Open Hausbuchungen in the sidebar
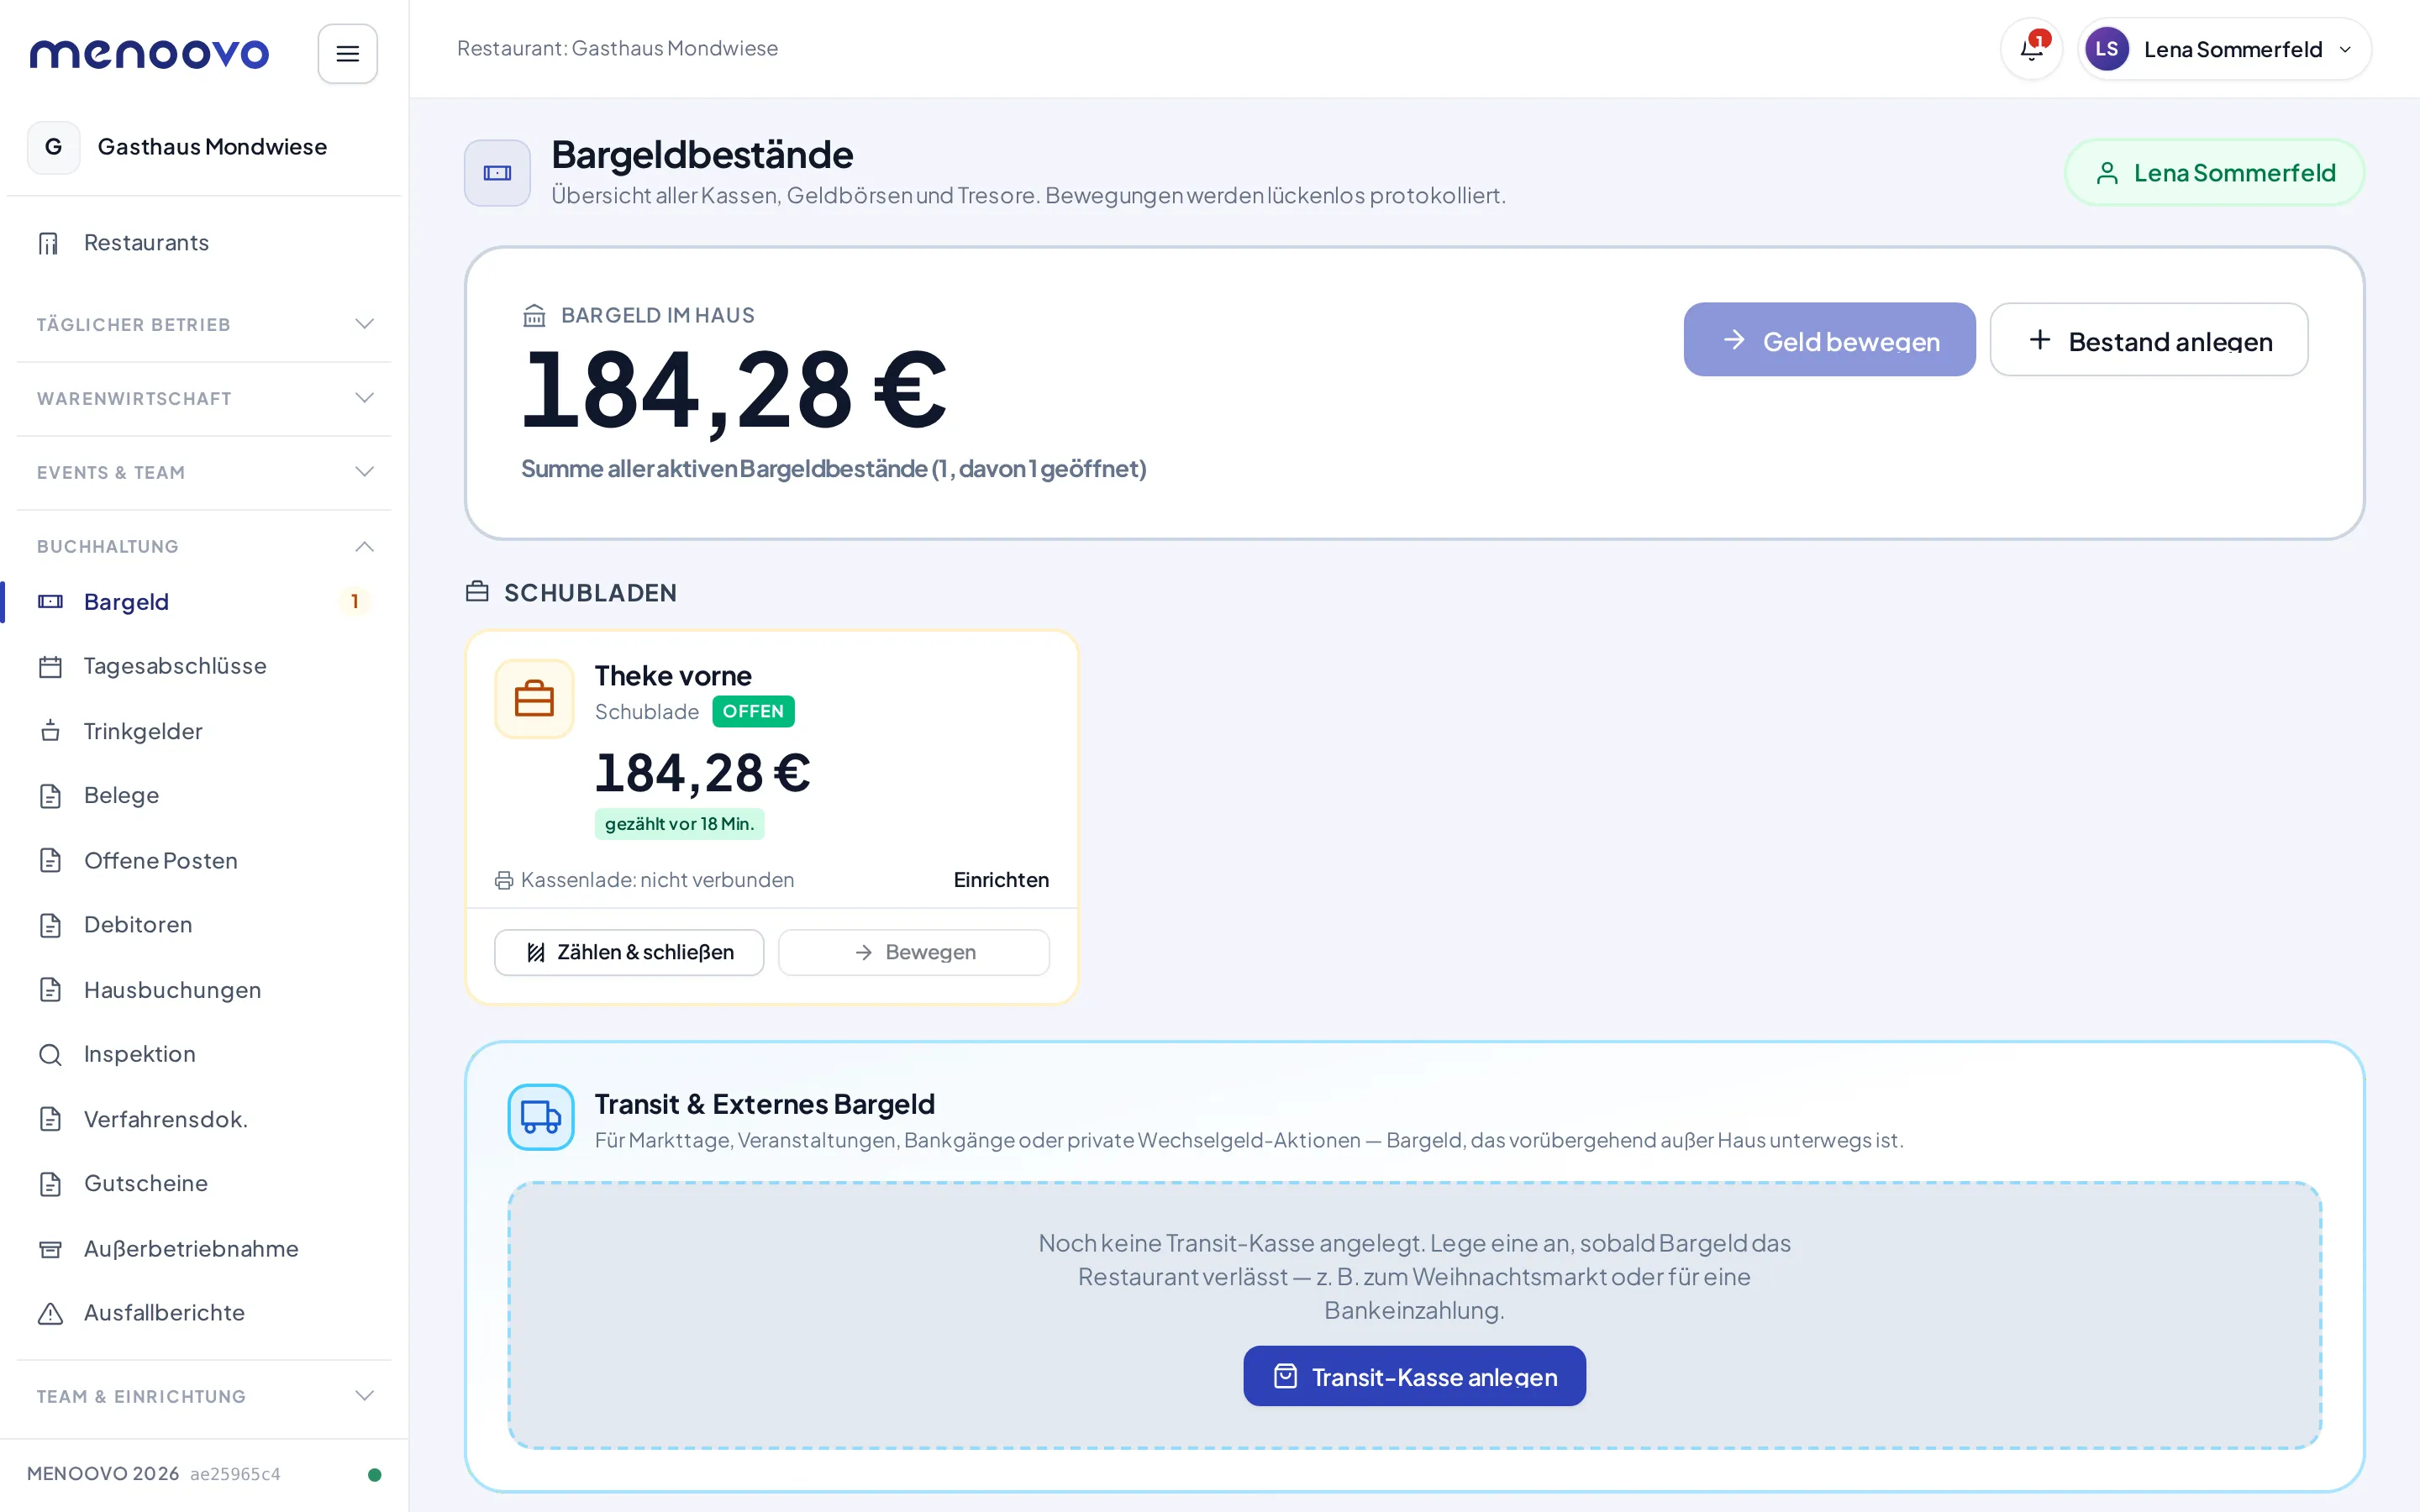Screen dimensions: 2420x1512 pos(204,989)
